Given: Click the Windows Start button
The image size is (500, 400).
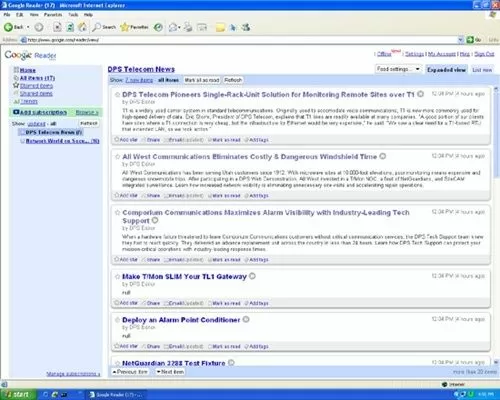Looking at the screenshot, I should (18, 395).
